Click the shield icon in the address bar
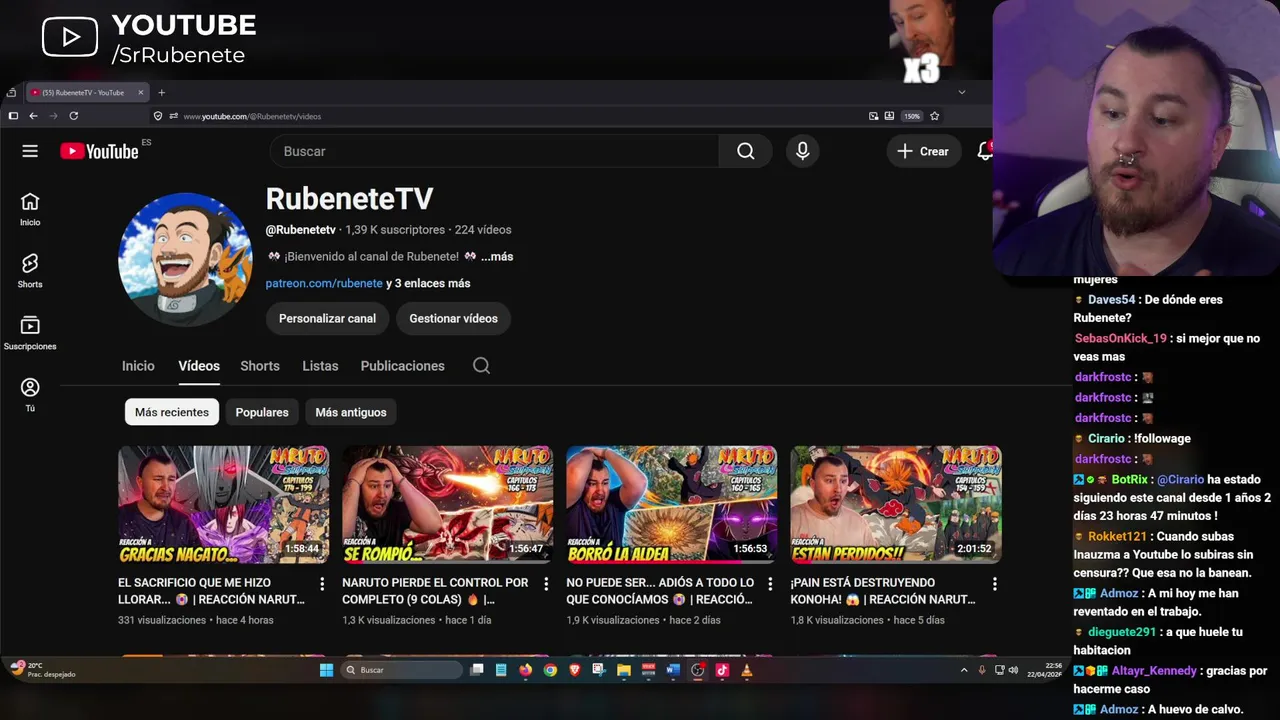1280x720 pixels. [158, 116]
